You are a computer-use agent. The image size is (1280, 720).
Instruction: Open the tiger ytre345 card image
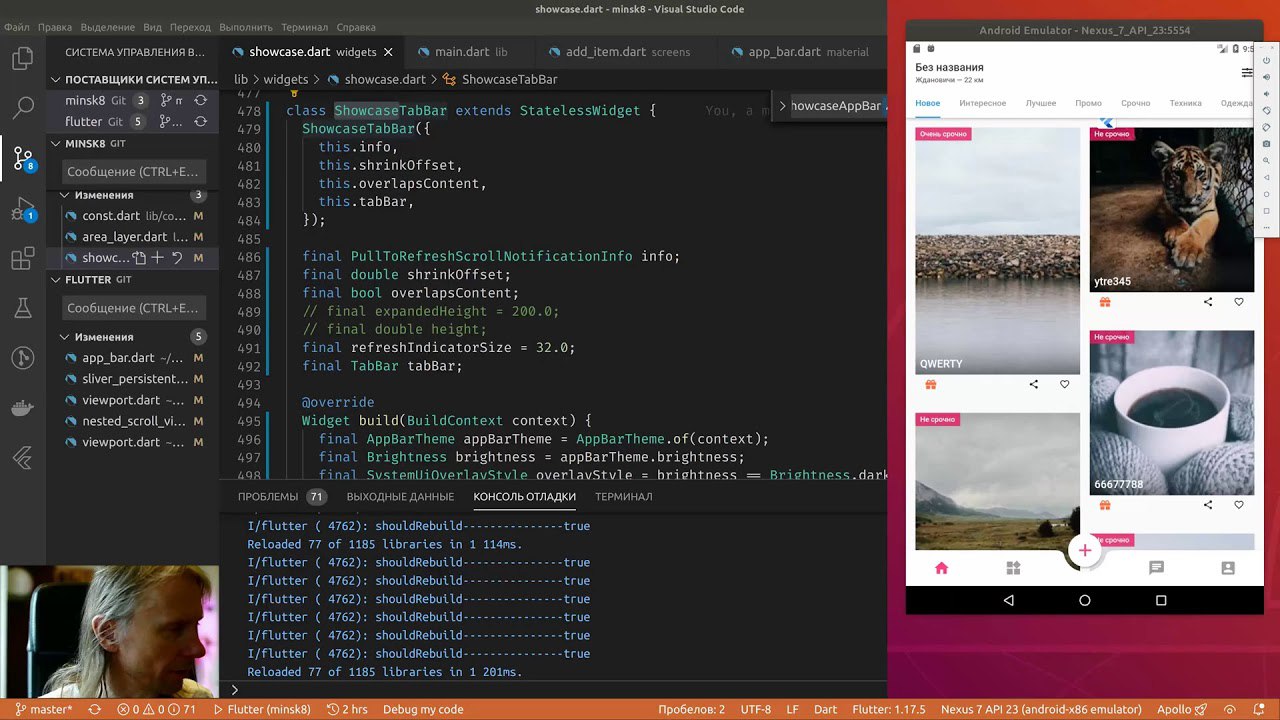point(1172,209)
